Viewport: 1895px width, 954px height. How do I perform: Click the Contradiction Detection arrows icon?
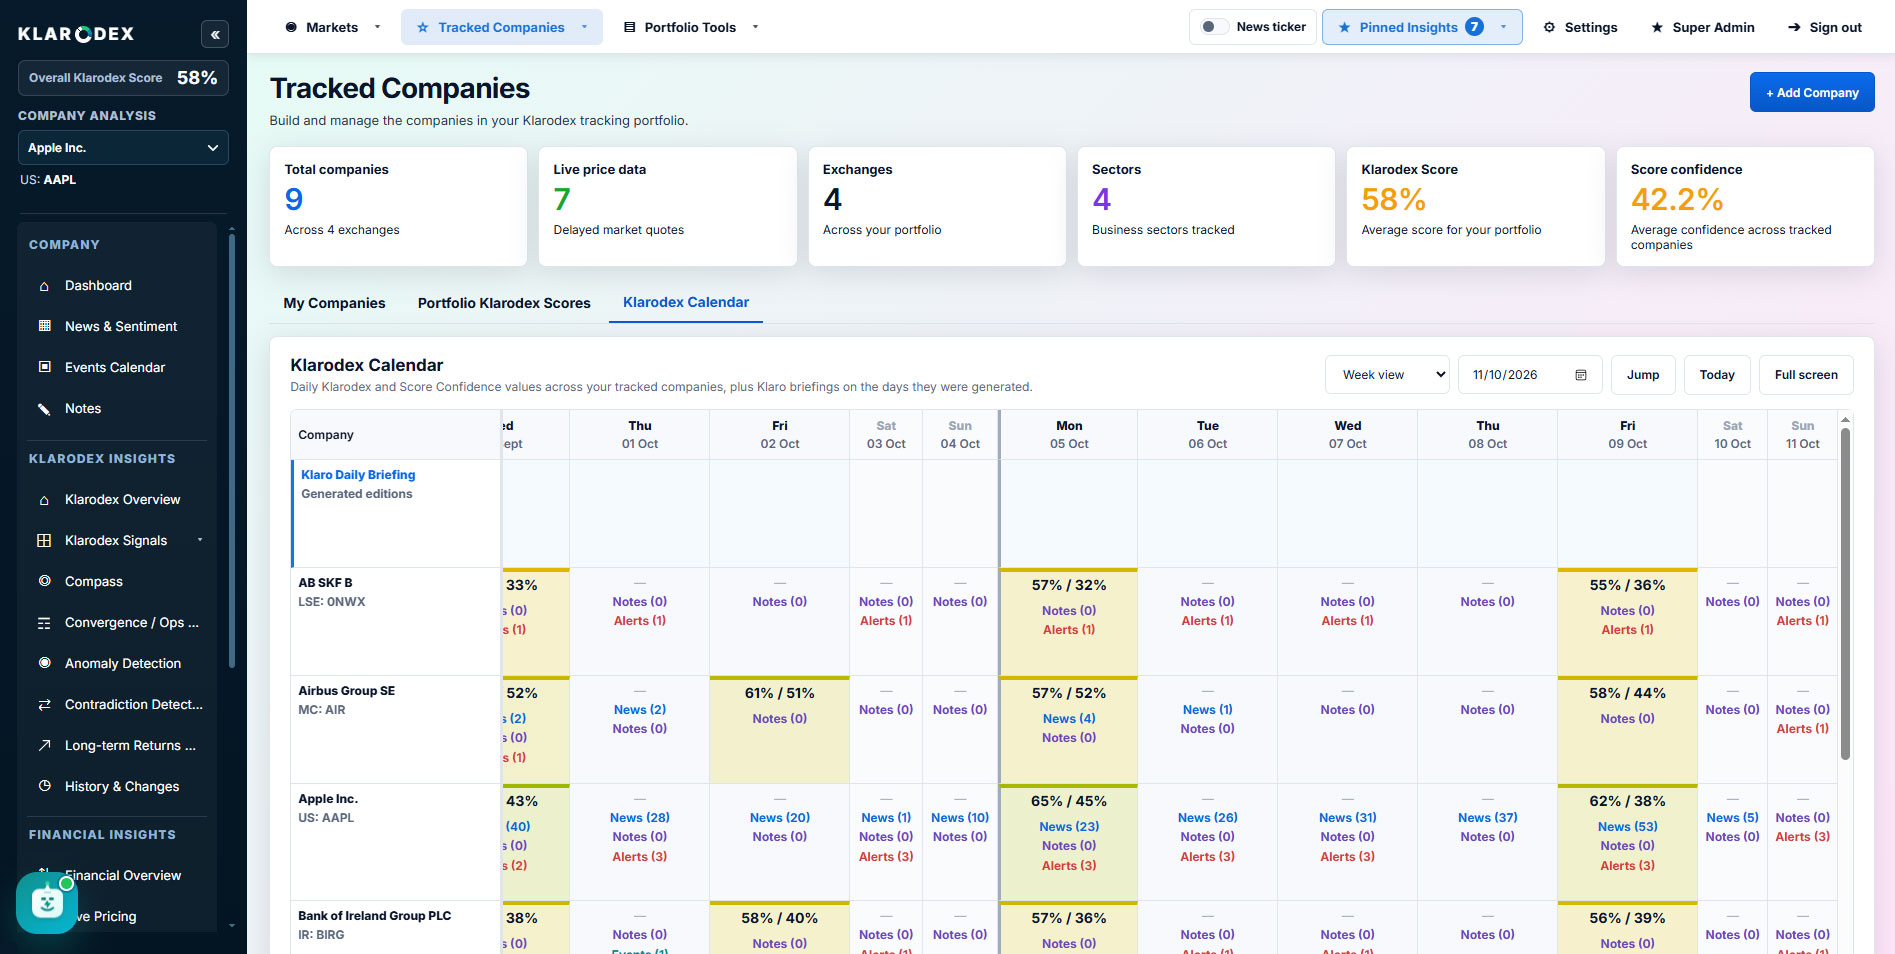coord(44,705)
